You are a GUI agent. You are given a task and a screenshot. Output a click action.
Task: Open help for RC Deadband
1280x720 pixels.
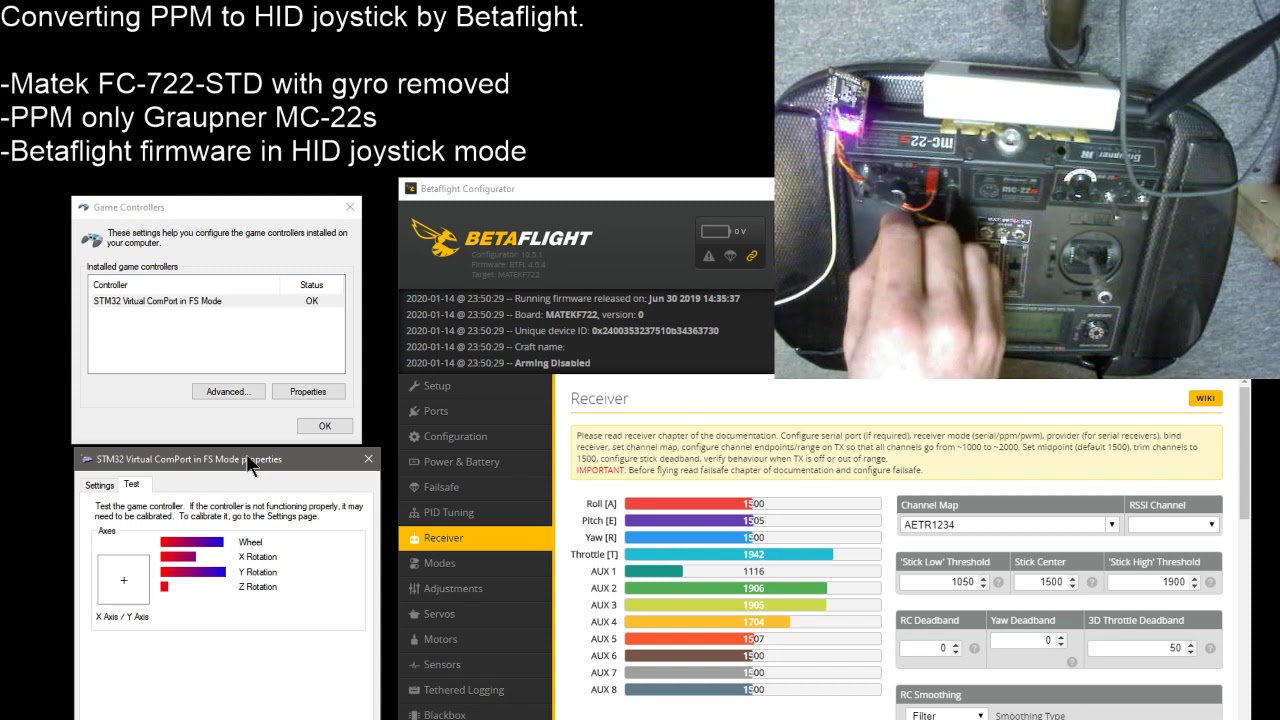pos(974,649)
